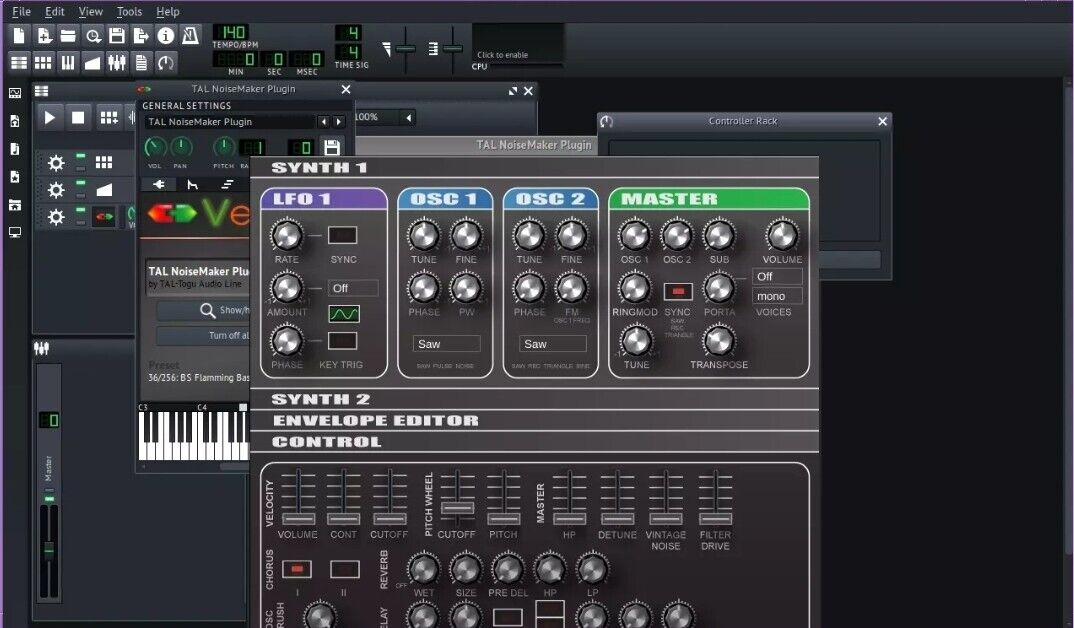Open the Edit menu

pyautogui.click(x=55, y=12)
